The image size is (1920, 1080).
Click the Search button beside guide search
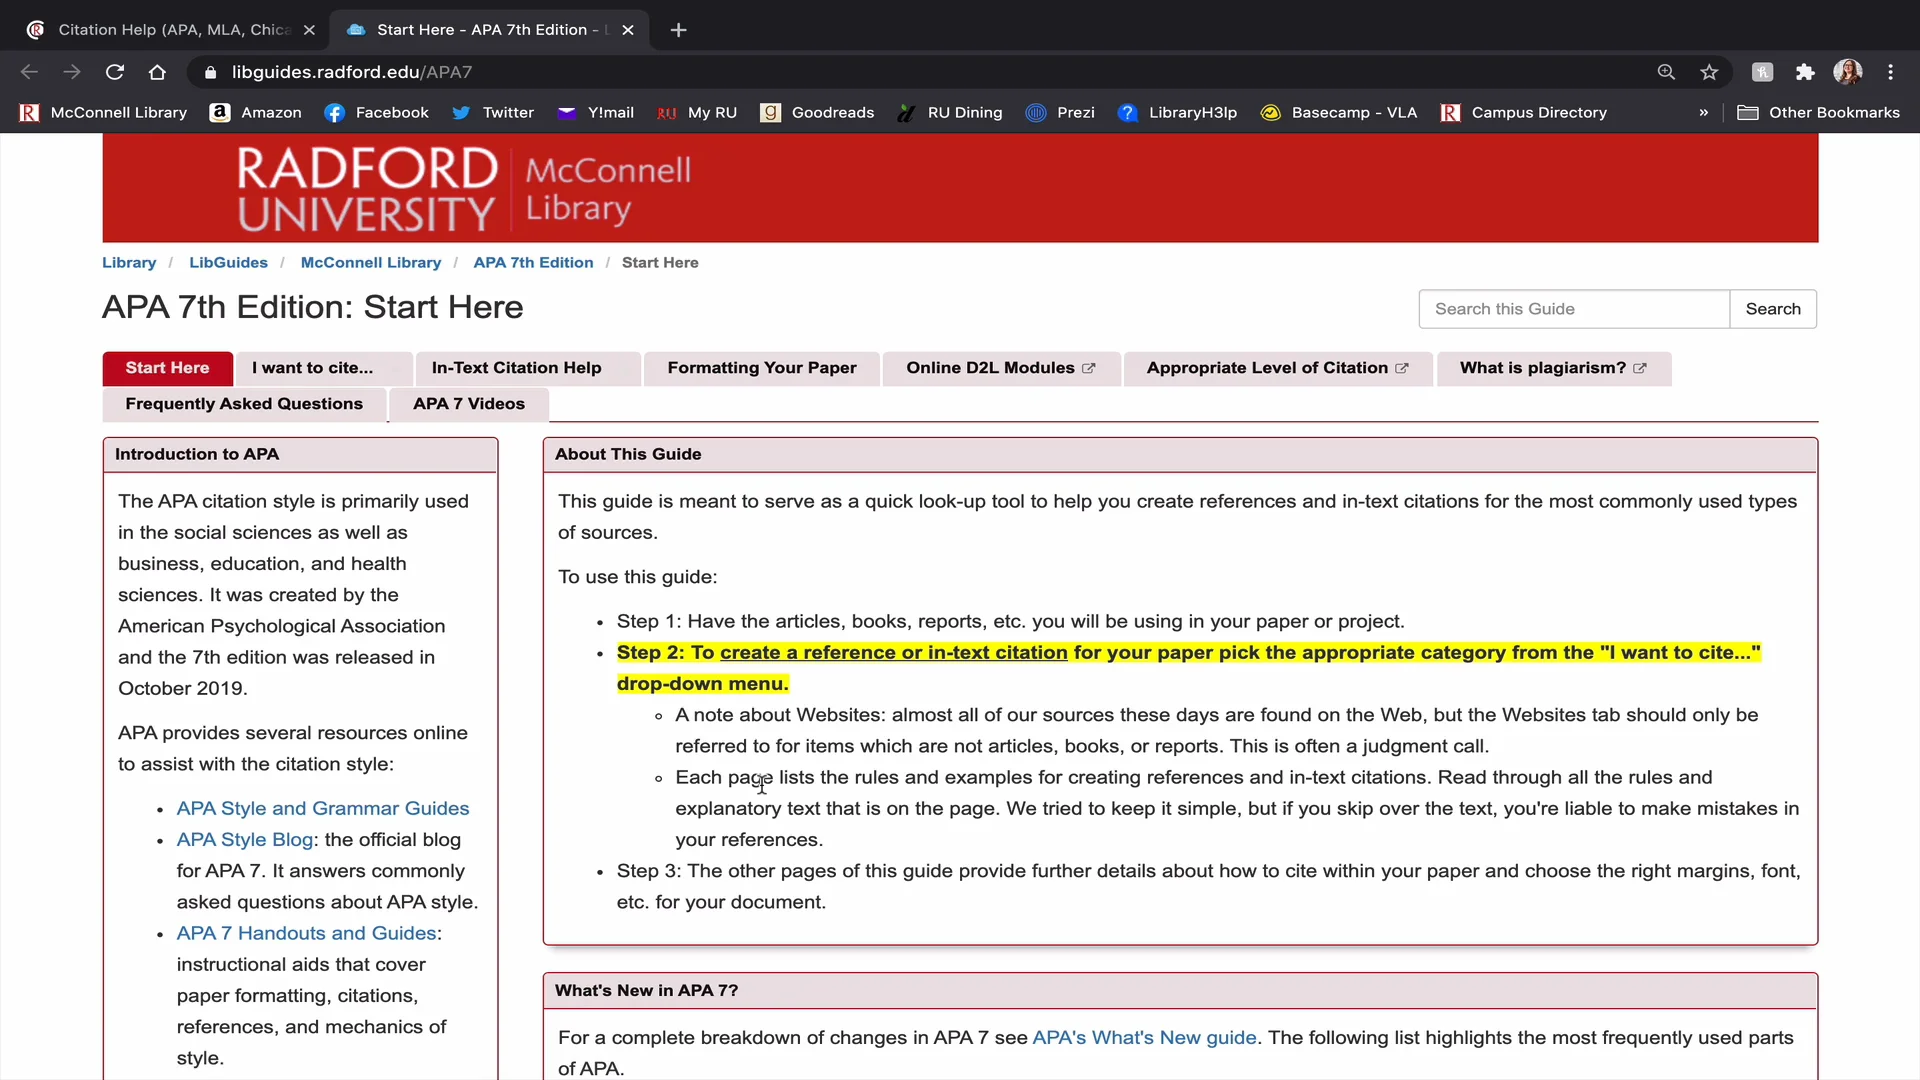coord(1772,309)
